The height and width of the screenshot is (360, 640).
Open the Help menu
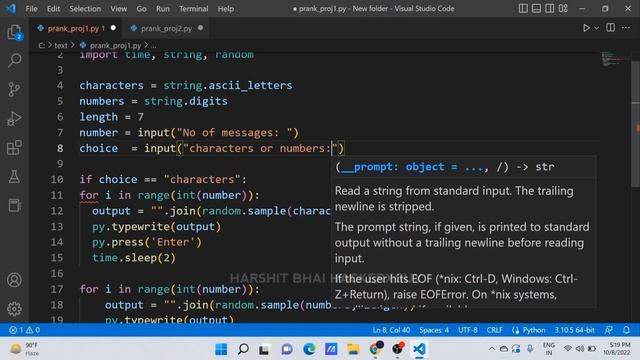225,9
